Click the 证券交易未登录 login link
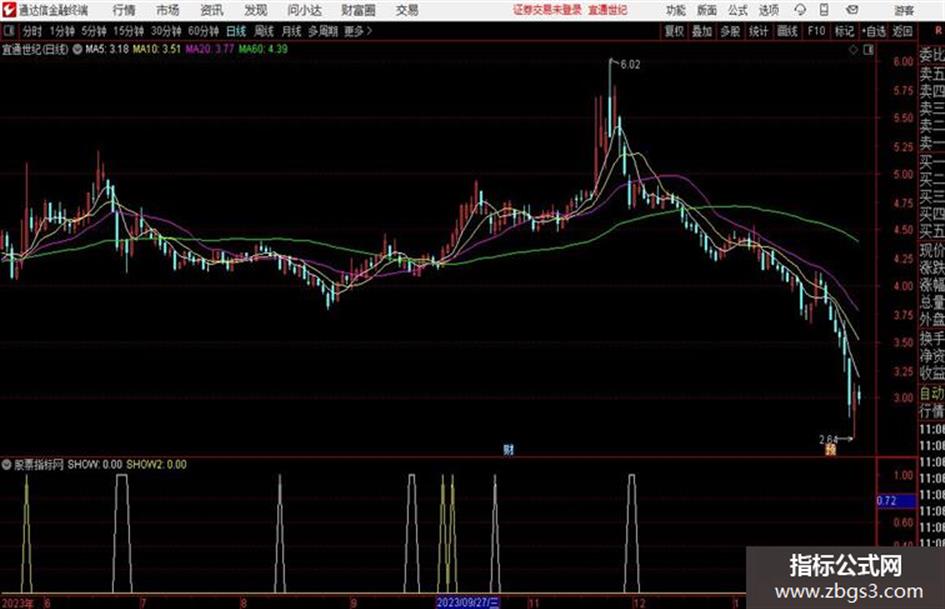Screen dimensions: 945x609 (x=547, y=10)
